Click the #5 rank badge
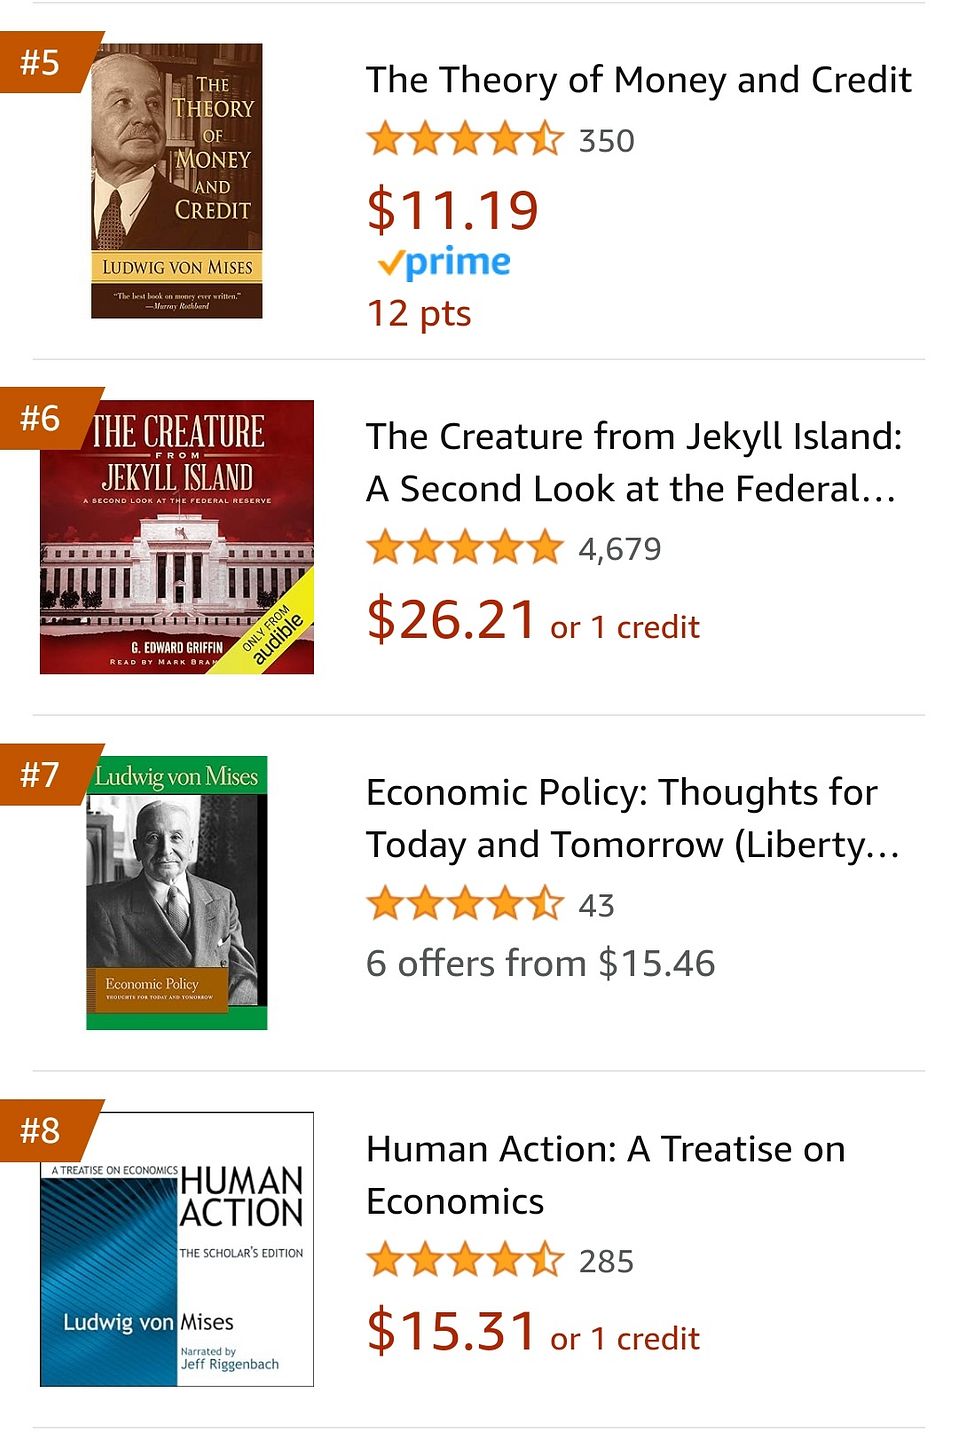This screenshot has height=1440, width=958. coord(42,62)
